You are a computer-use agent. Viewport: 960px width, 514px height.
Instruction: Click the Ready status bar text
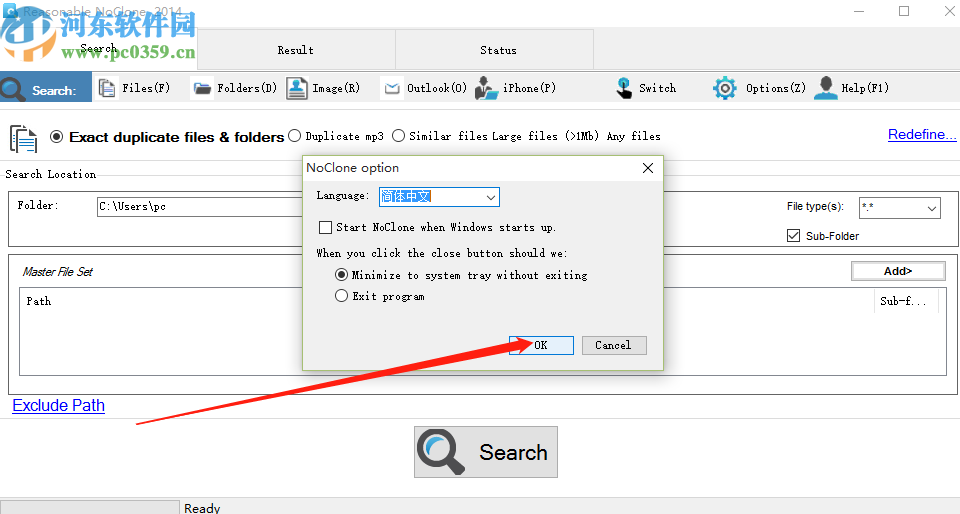[x=202, y=508]
